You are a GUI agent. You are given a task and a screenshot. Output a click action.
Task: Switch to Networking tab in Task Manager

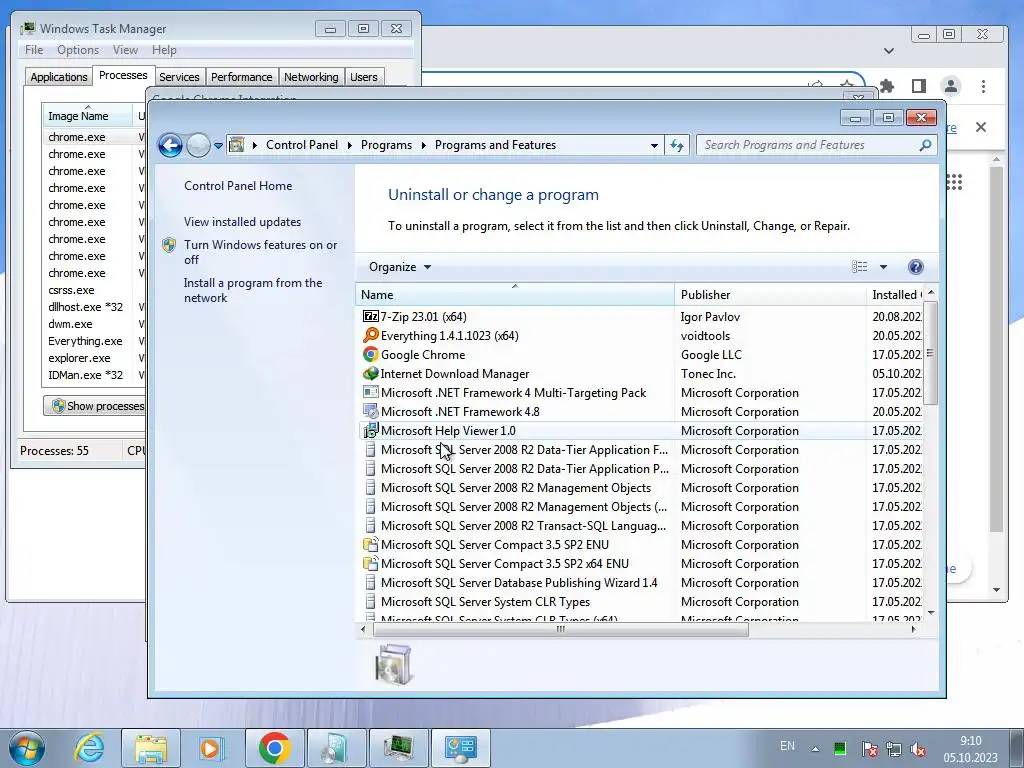click(311, 77)
